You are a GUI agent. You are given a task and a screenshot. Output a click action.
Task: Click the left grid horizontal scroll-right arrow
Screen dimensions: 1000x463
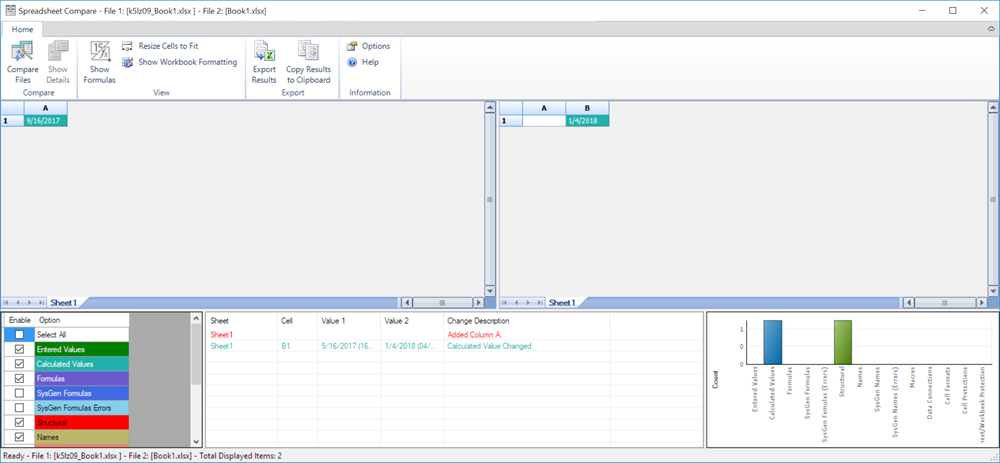pos(478,303)
